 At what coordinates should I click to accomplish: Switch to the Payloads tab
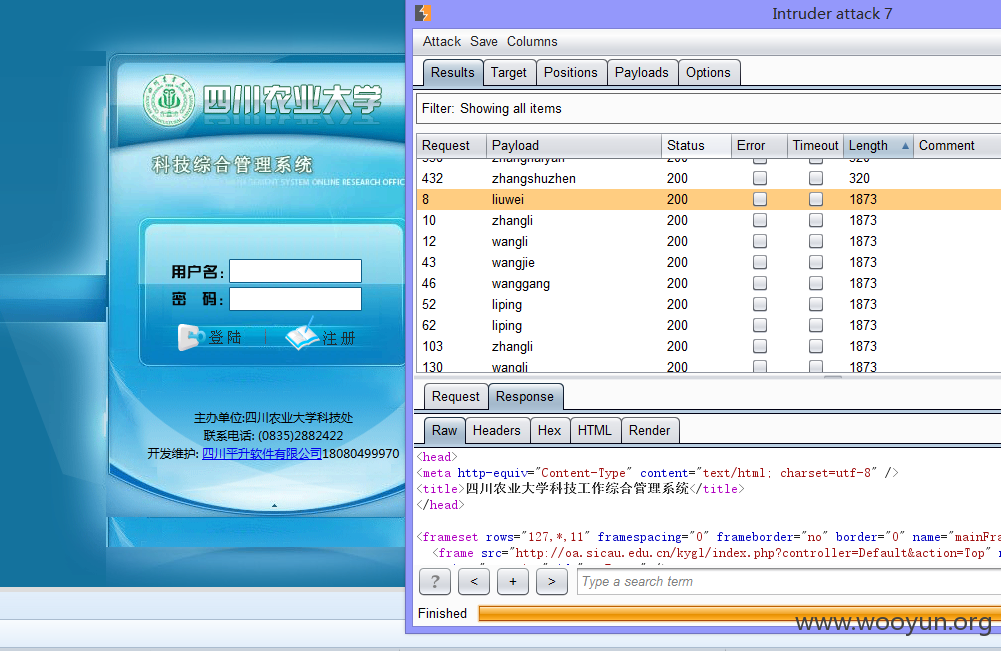[x=642, y=73]
